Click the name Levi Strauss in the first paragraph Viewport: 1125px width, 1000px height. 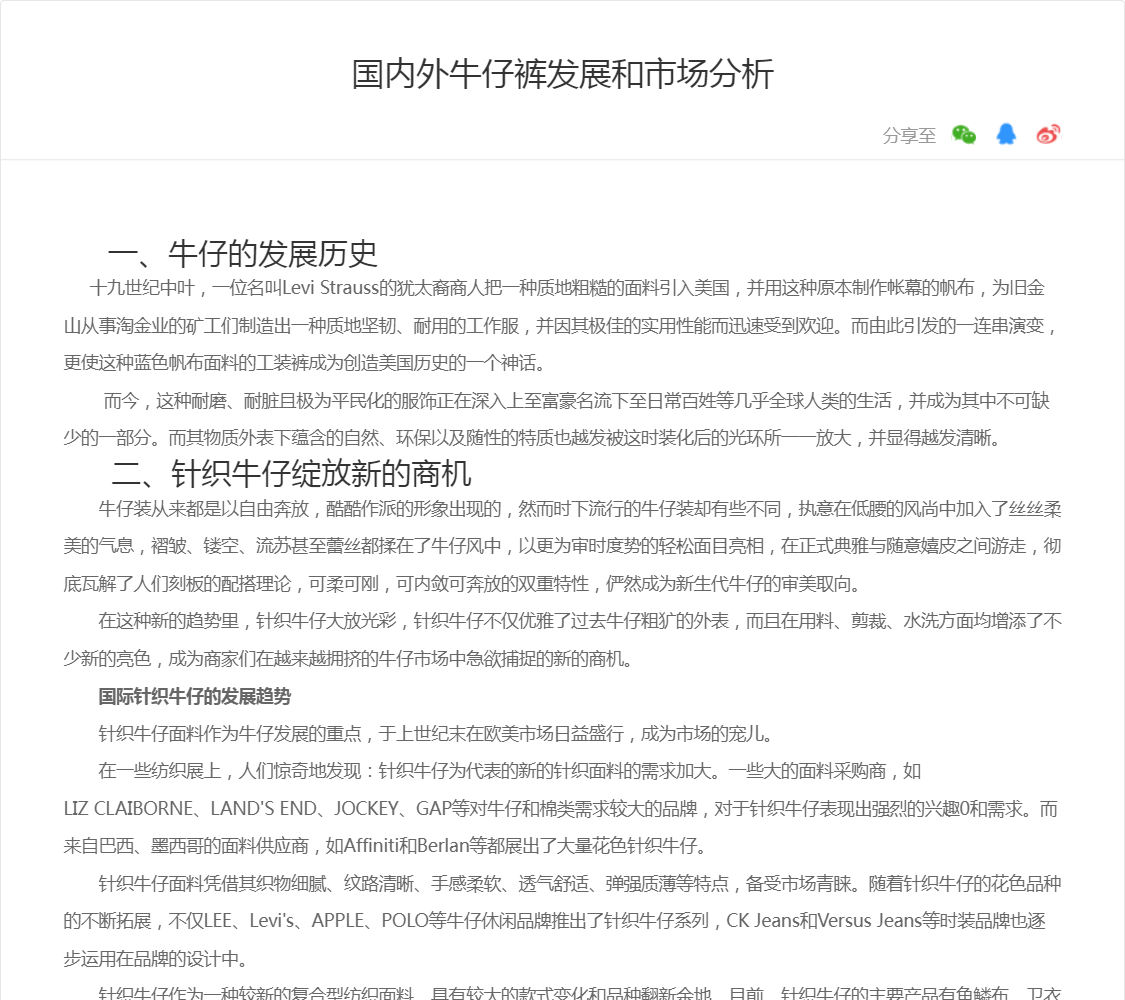coord(330,288)
